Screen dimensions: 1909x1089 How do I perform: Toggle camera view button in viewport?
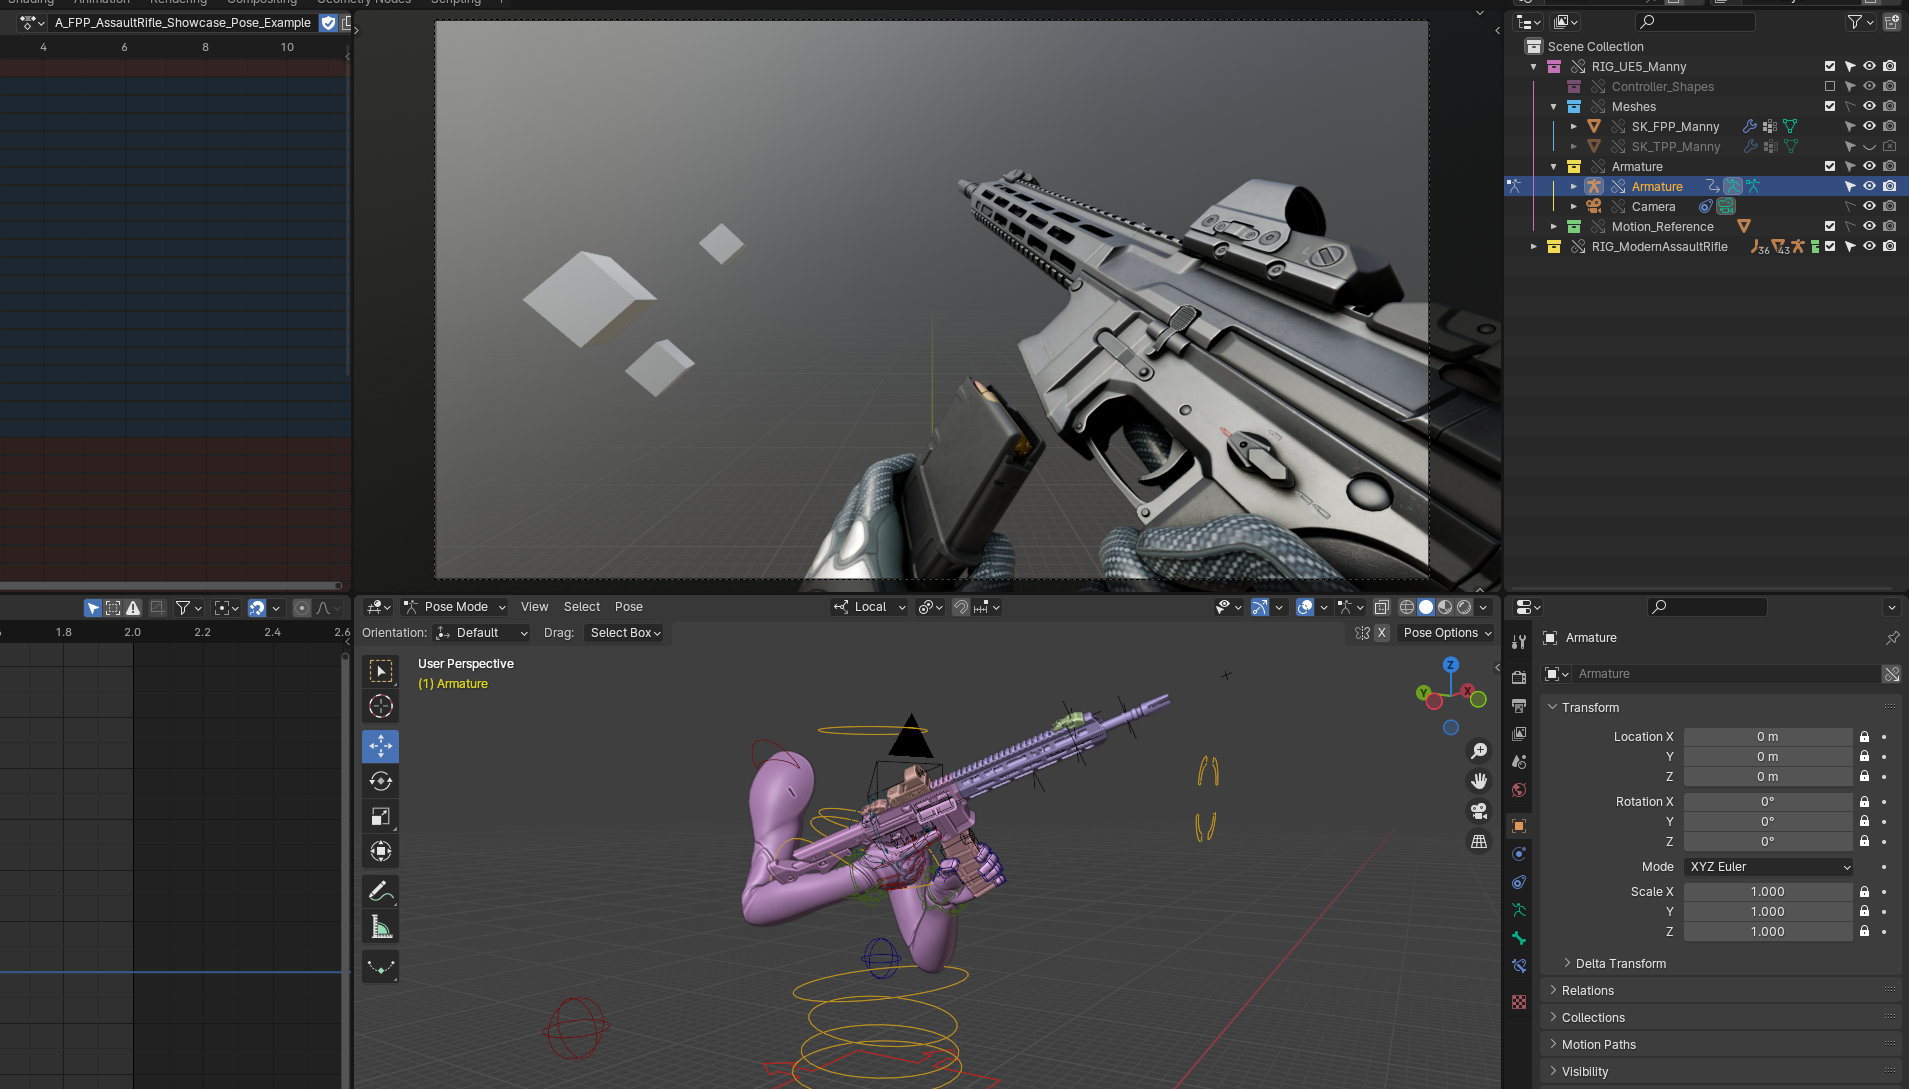(x=1478, y=811)
